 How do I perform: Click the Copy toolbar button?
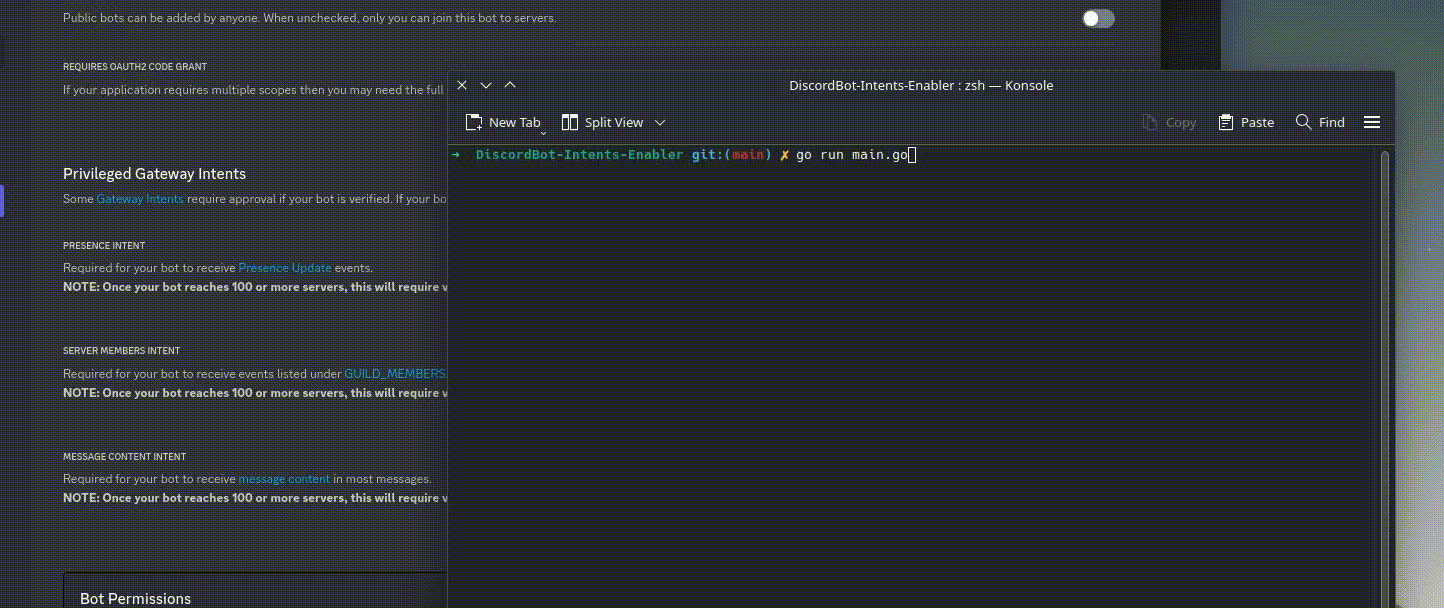click(x=1169, y=122)
